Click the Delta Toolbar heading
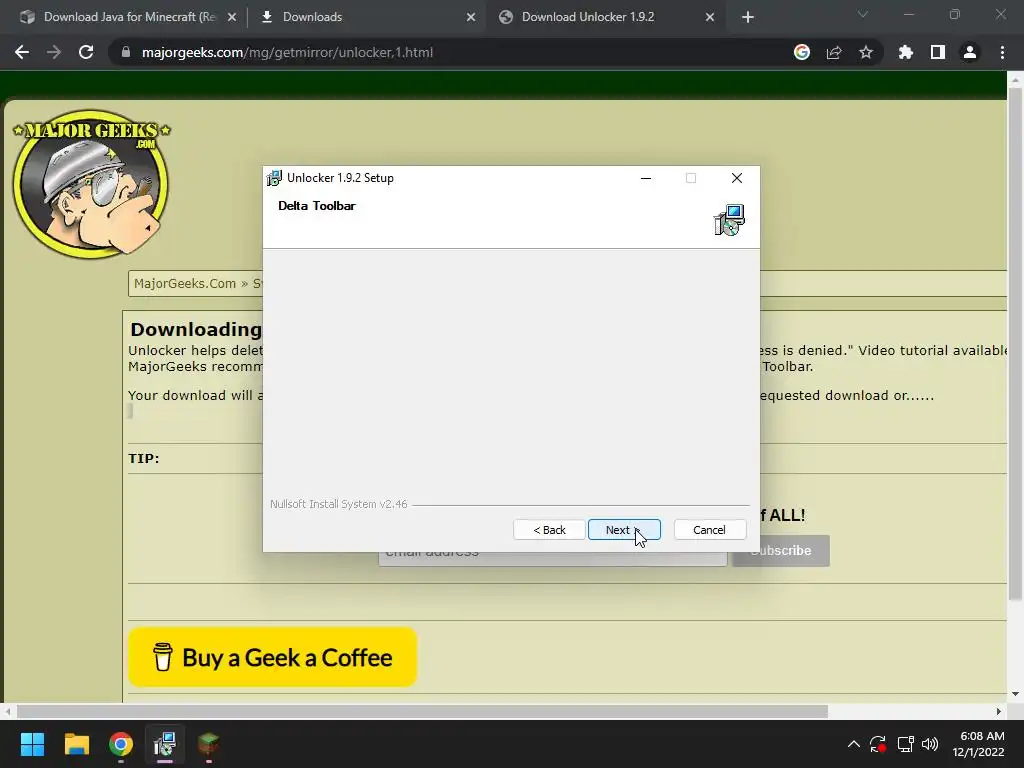 tap(317, 206)
